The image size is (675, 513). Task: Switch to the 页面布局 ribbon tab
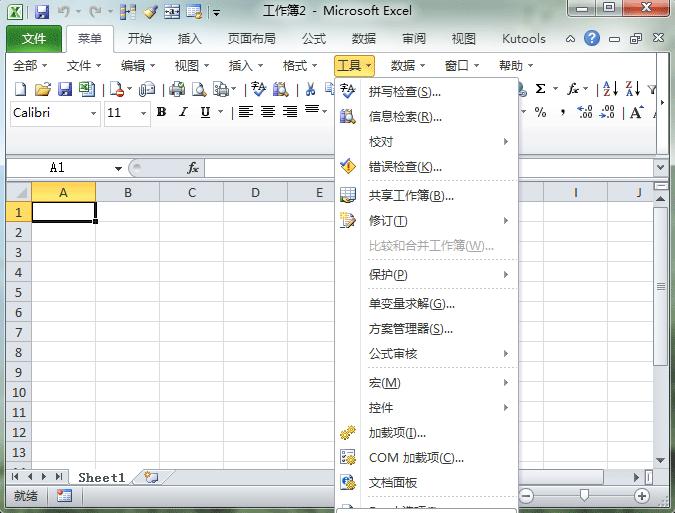(251, 39)
